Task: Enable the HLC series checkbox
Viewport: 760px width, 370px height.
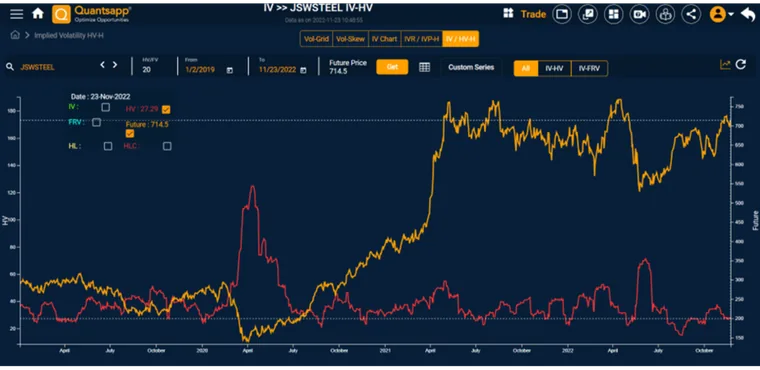Action: [x=167, y=146]
